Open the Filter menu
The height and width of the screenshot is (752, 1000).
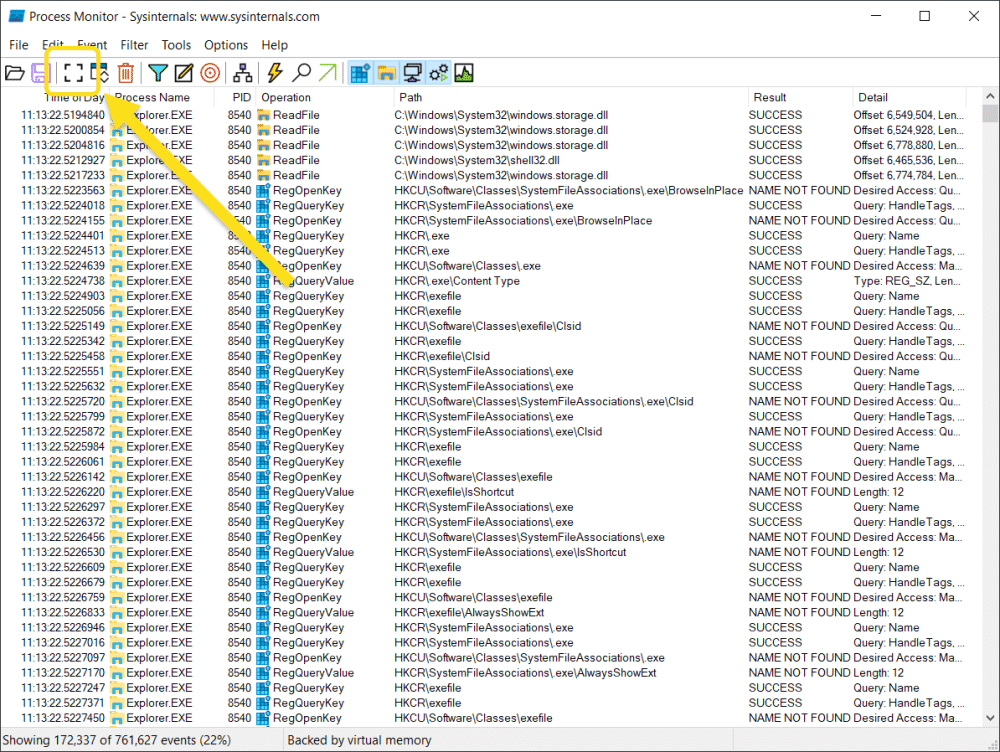pyautogui.click(x=135, y=45)
